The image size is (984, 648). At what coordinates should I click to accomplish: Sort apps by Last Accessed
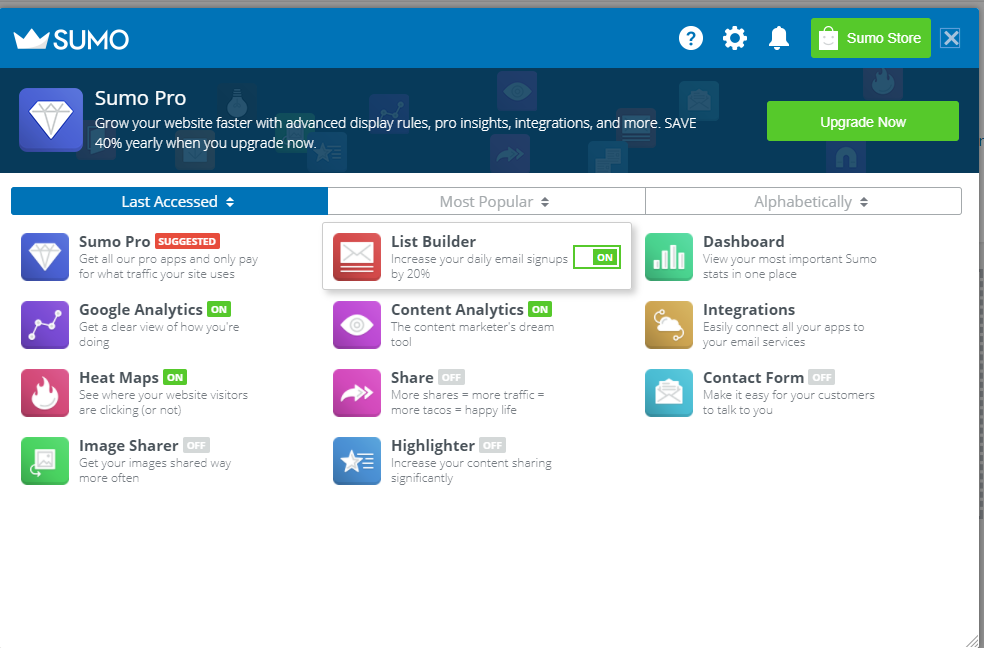click(x=169, y=201)
